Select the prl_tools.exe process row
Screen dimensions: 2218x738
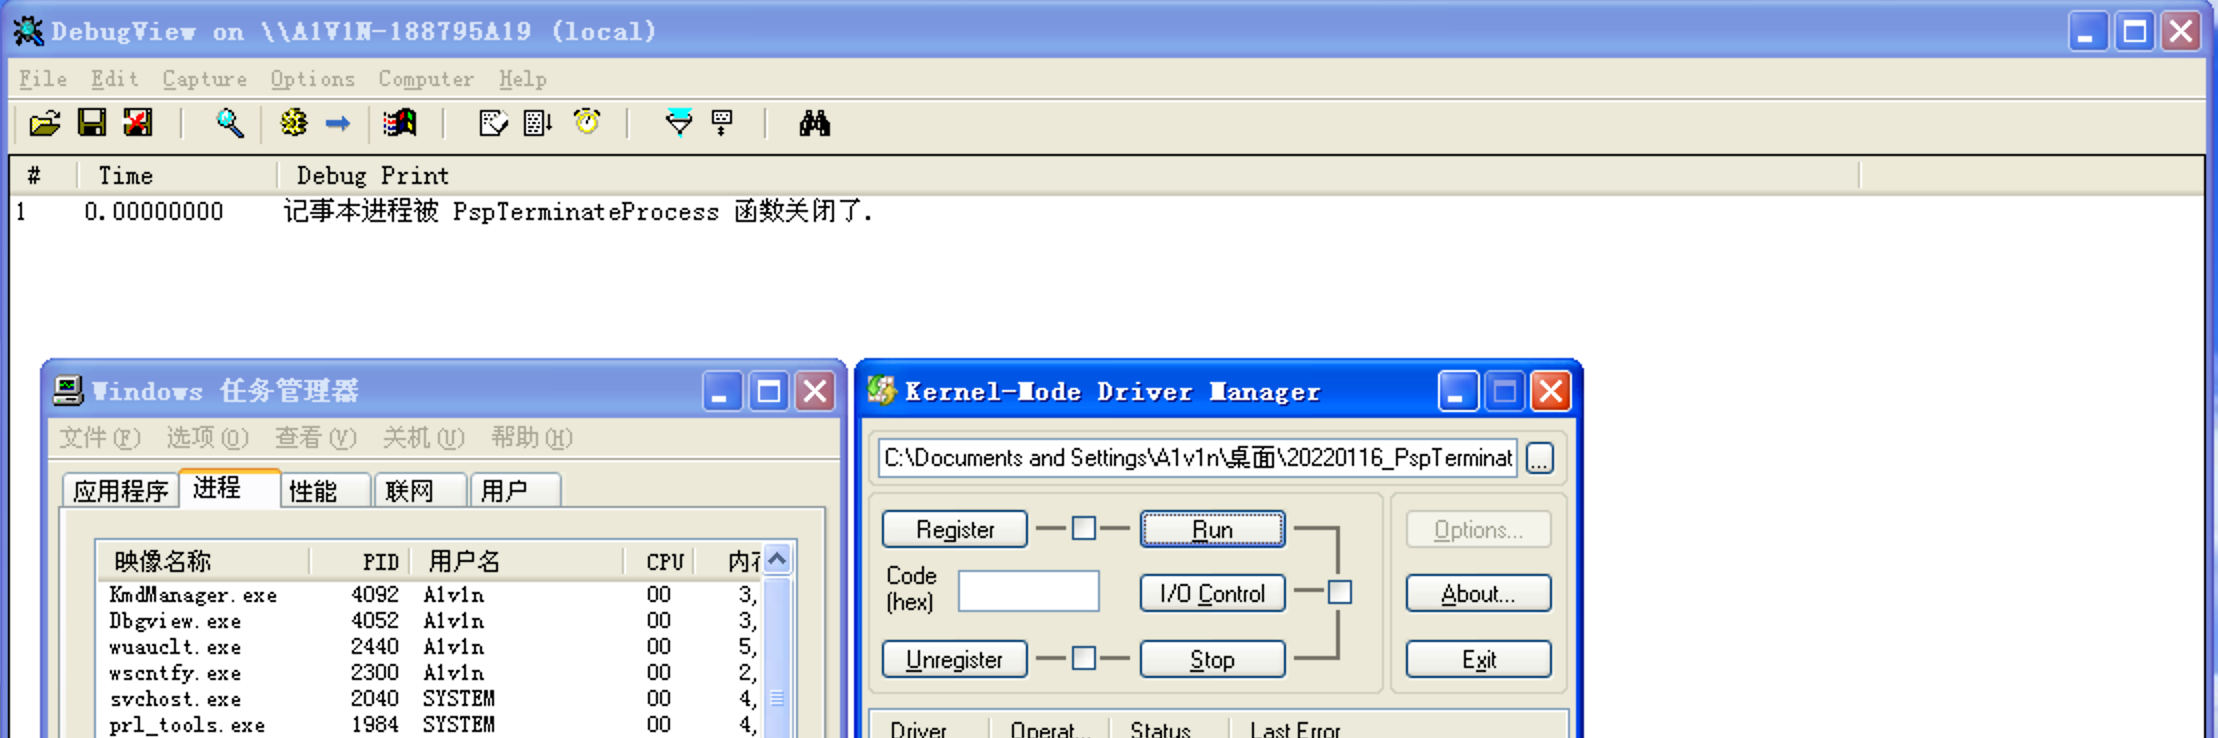point(431,724)
